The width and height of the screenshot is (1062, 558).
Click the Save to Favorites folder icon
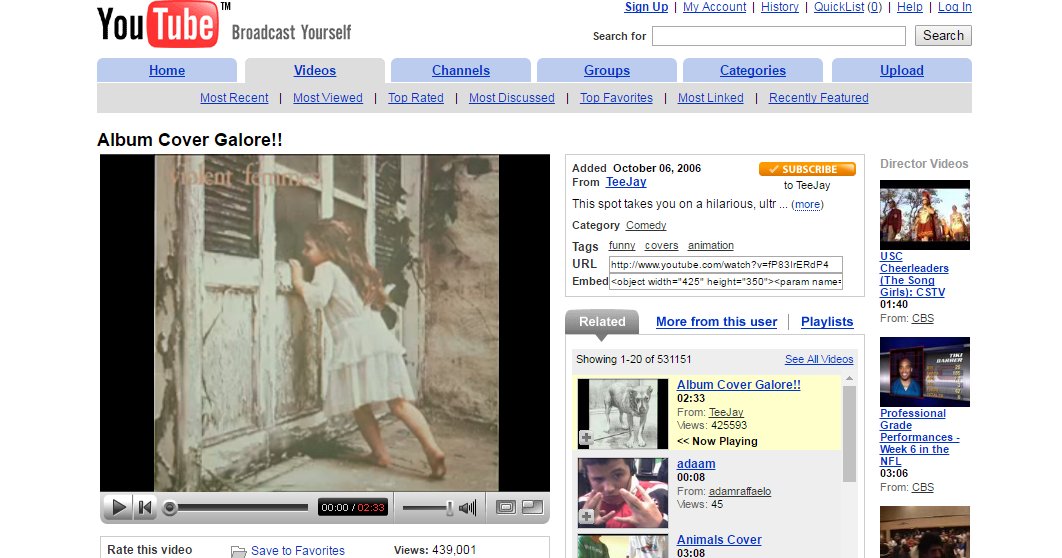point(238,551)
